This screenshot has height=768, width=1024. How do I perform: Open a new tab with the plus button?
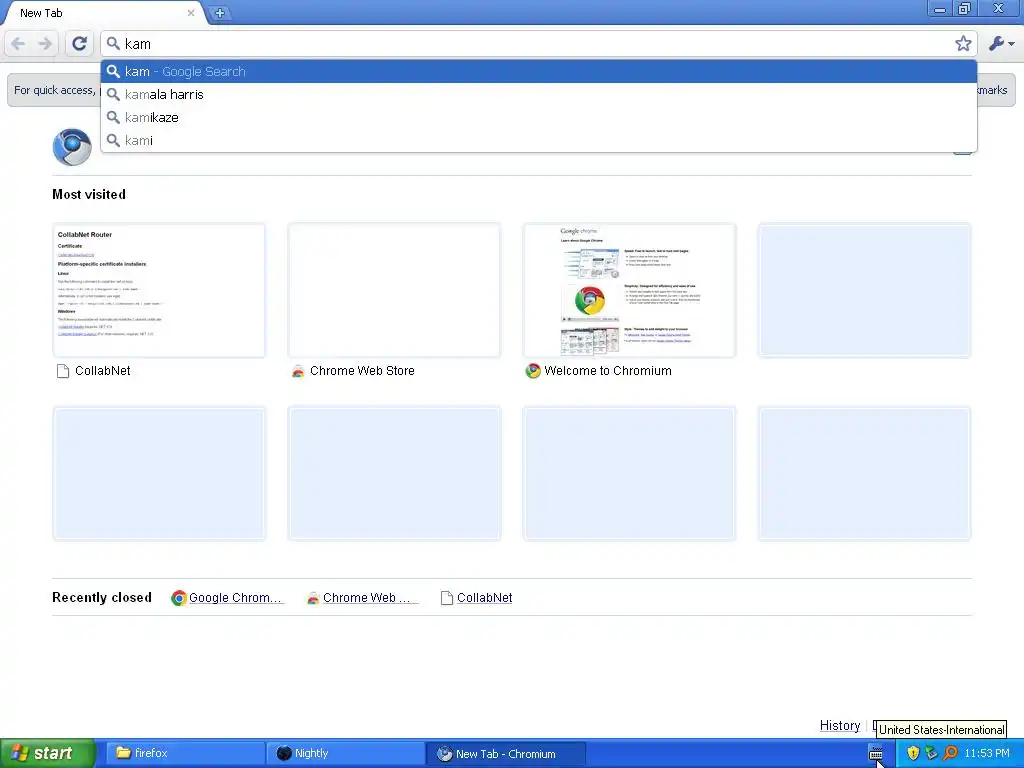(220, 13)
